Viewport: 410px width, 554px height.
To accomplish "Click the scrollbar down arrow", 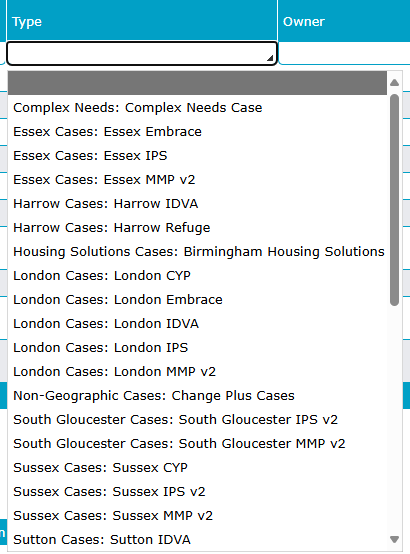I will pos(394,539).
